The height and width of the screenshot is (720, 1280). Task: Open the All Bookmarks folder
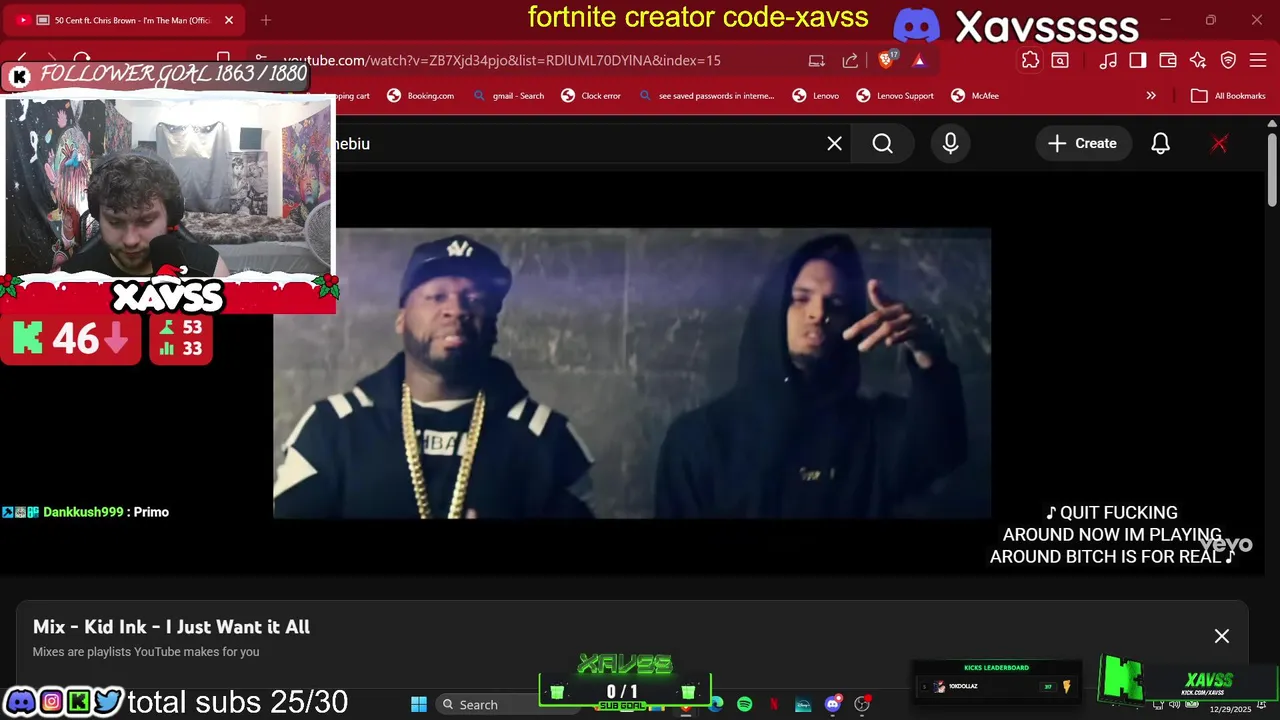point(1228,96)
